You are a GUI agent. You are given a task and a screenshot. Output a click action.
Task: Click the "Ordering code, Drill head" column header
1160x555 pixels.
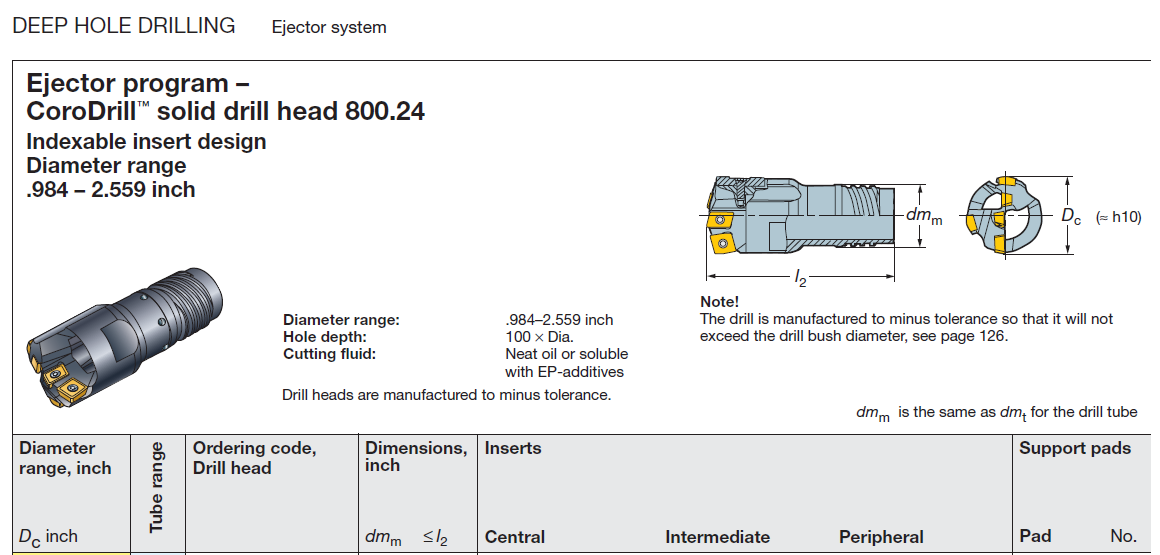point(254,458)
